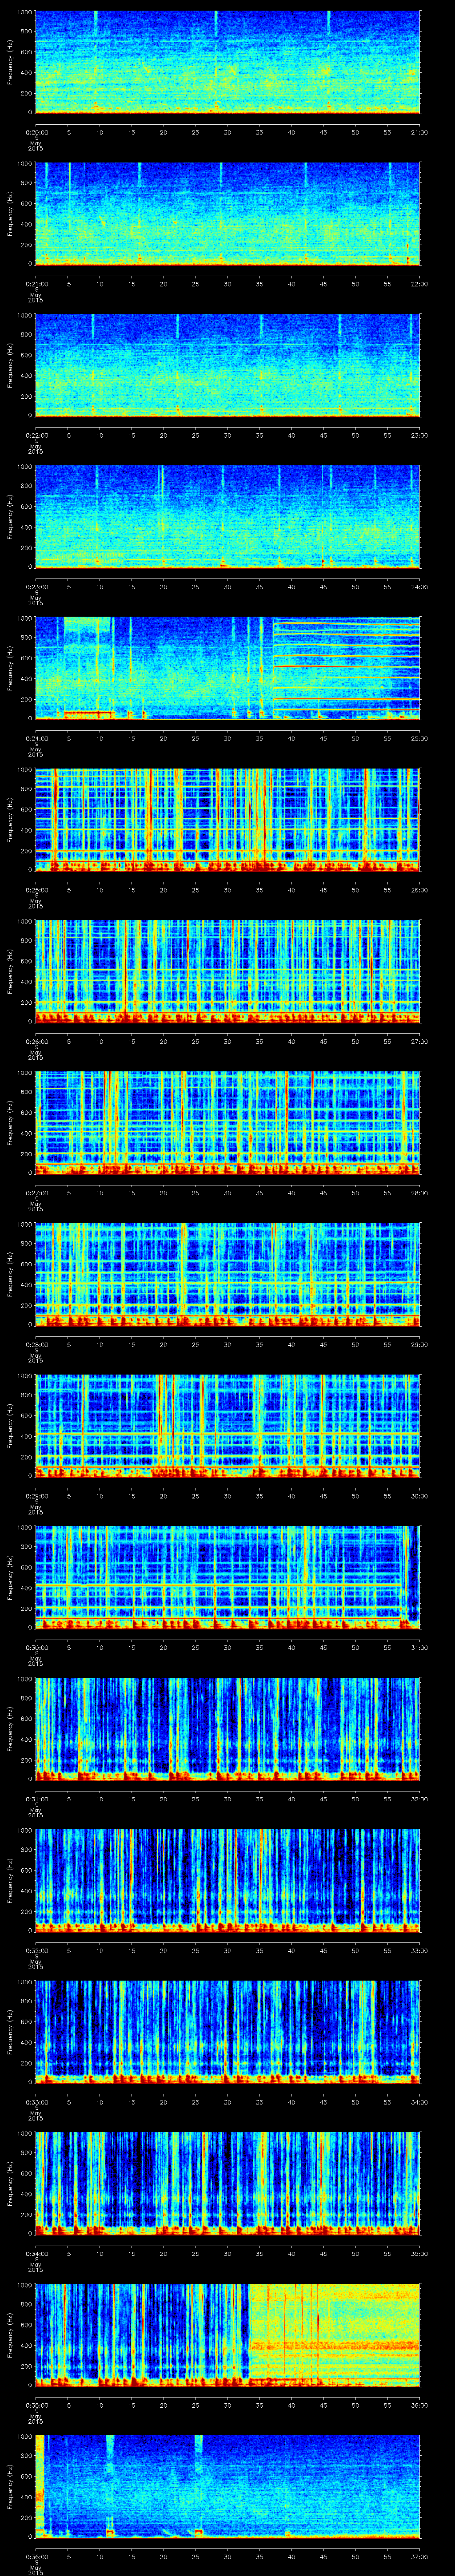Screen dimensions: 455x2576
Task: Click the yellow broadband noise block in the 0:35:00 panel
Action: [334, 2335]
